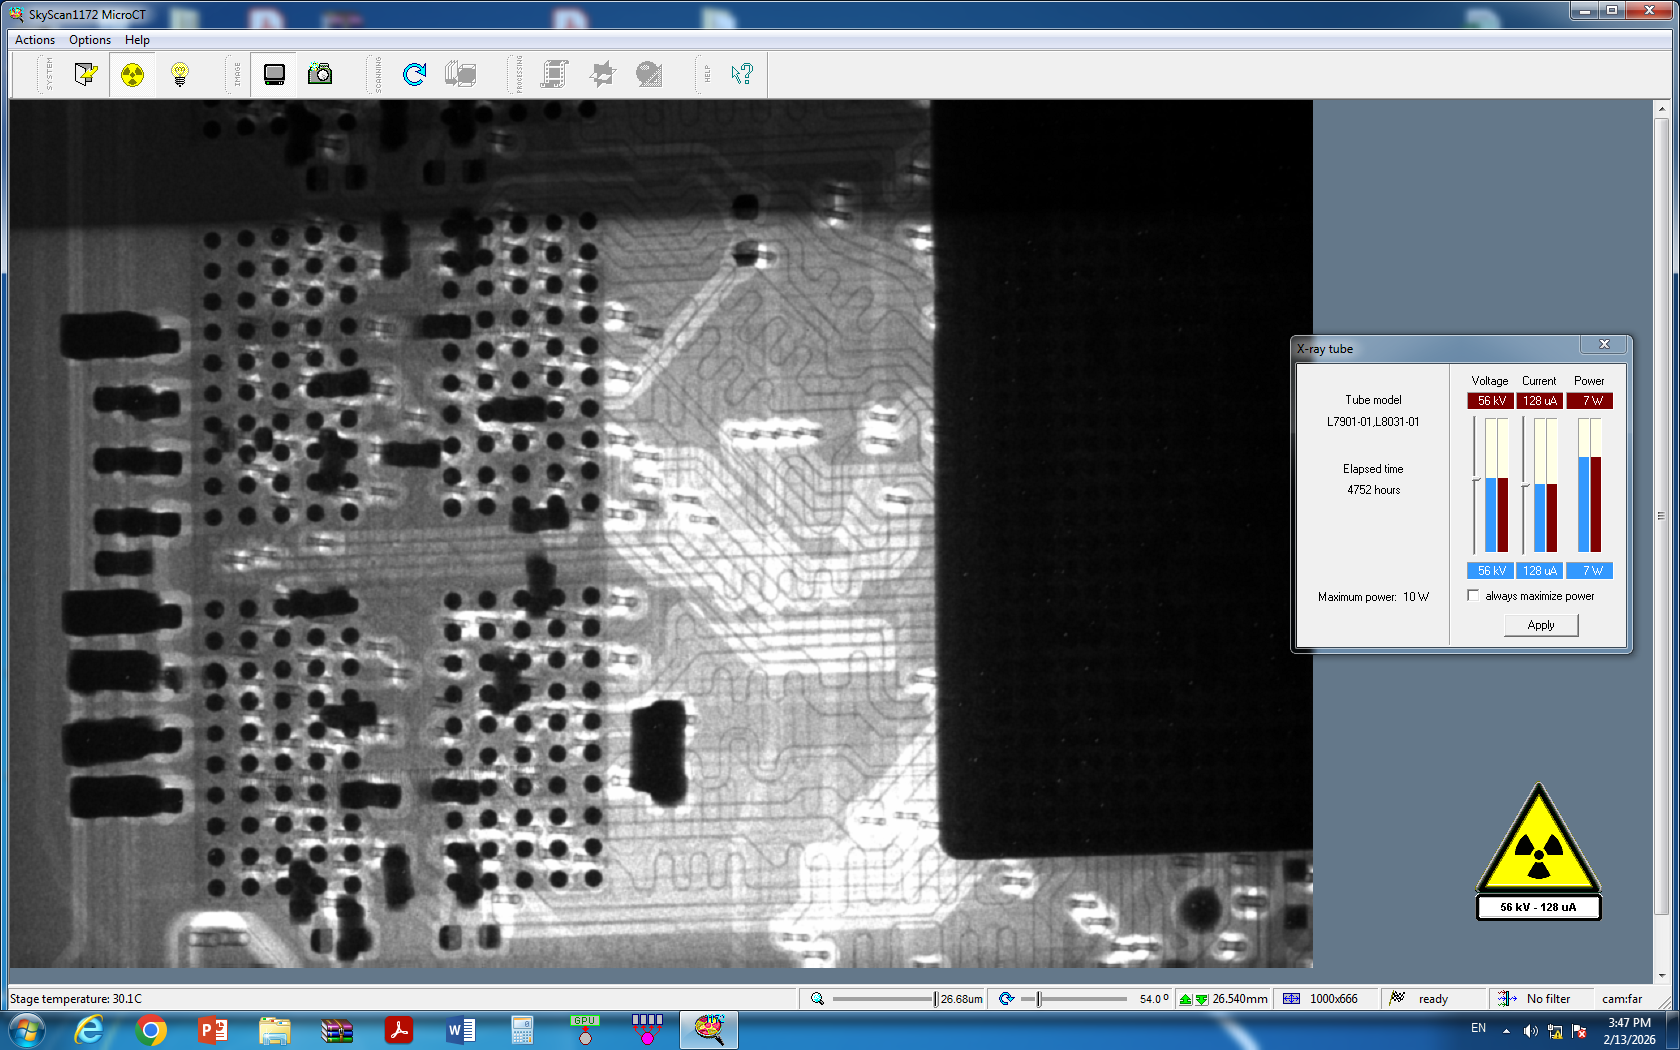Expand hidden system tray icons arrow
The height and width of the screenshot is (1050, 1680).
1506,1030
